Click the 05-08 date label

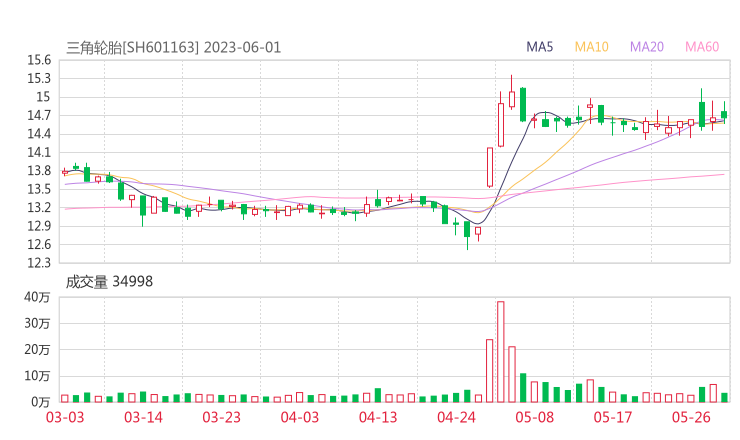pos(535,417)
